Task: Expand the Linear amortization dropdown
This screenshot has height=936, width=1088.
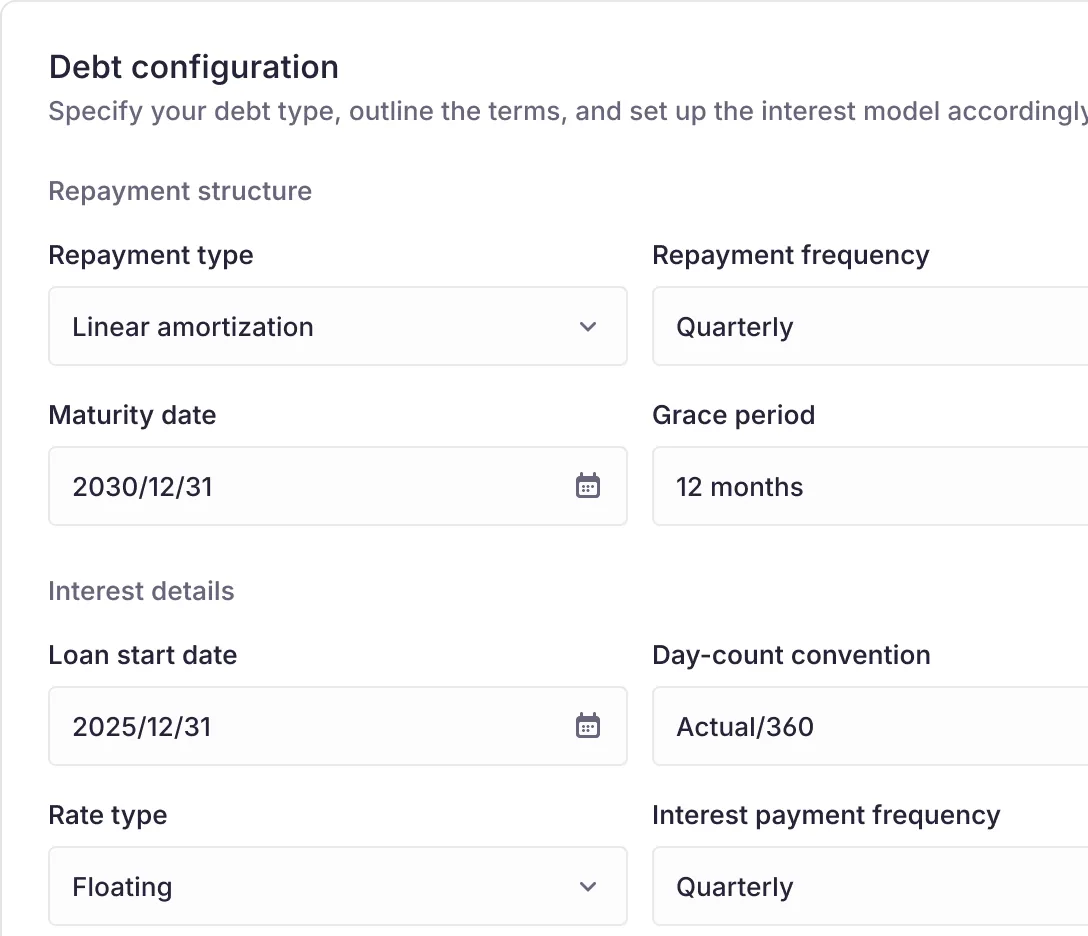Action: (x=320, y=327)
